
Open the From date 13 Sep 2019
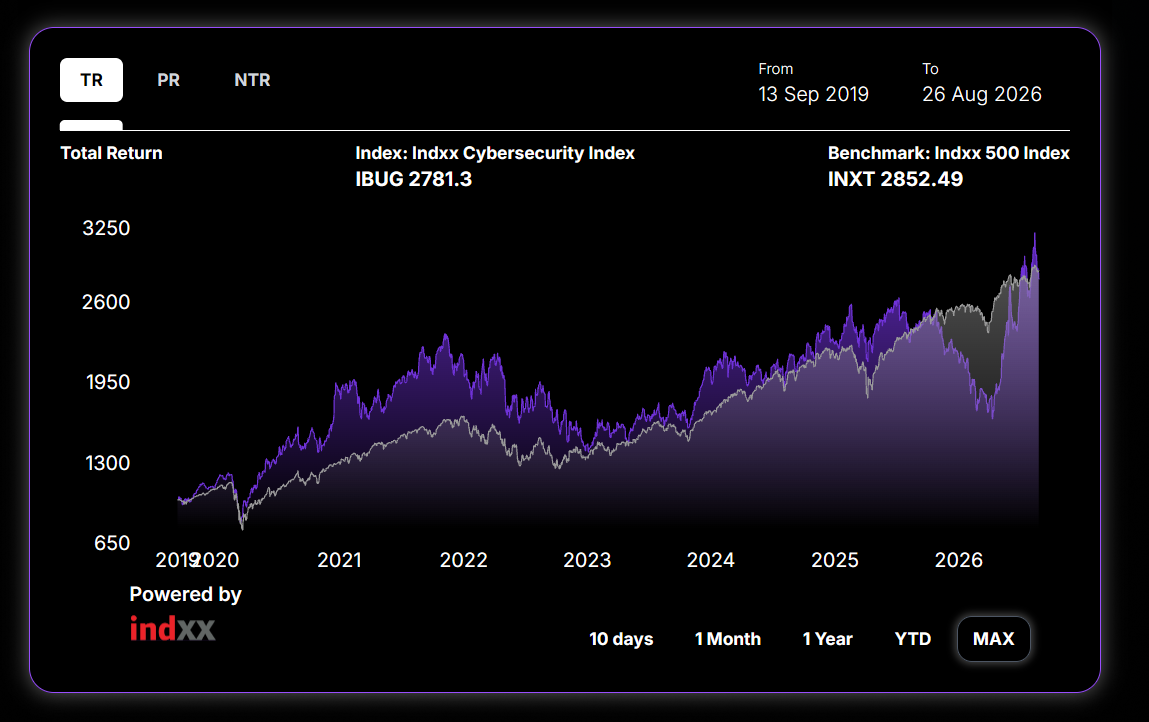pos(813,94)
